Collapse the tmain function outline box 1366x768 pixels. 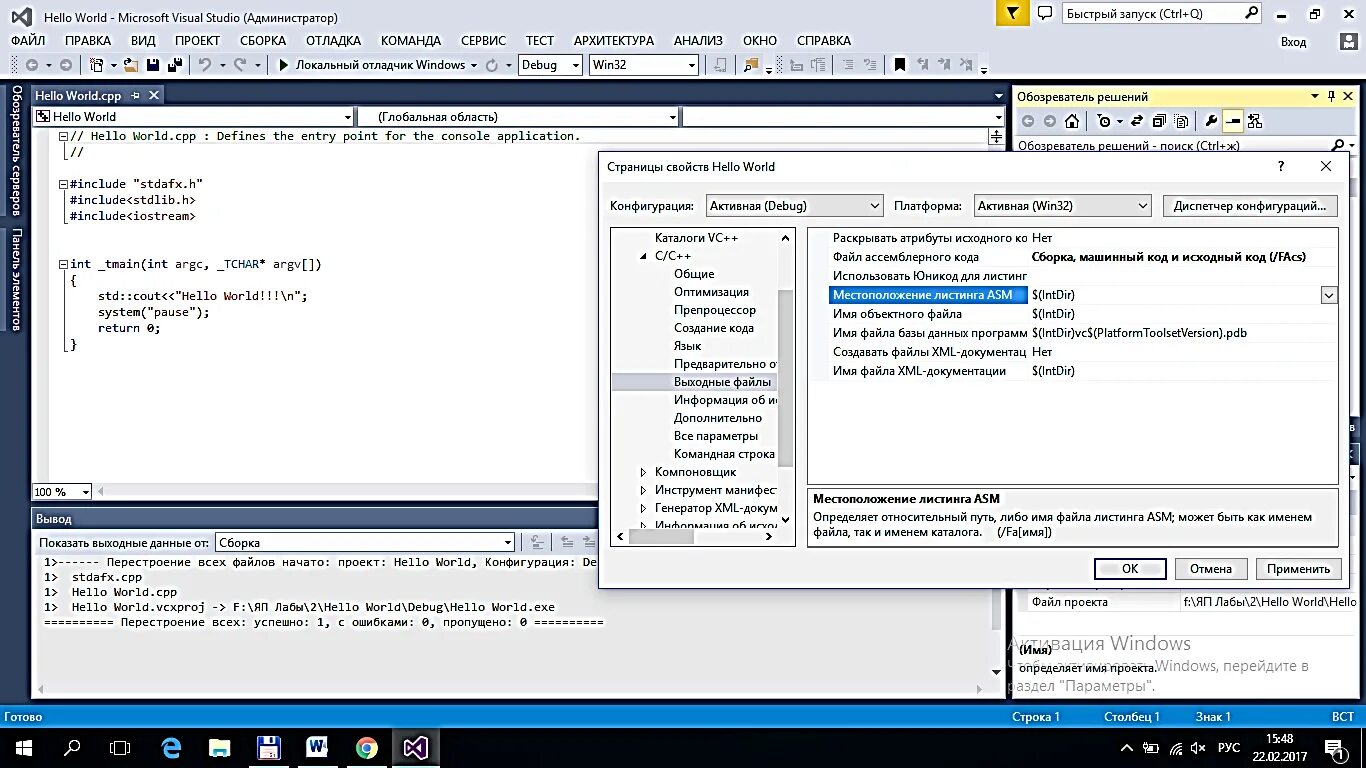pos(63,264)
